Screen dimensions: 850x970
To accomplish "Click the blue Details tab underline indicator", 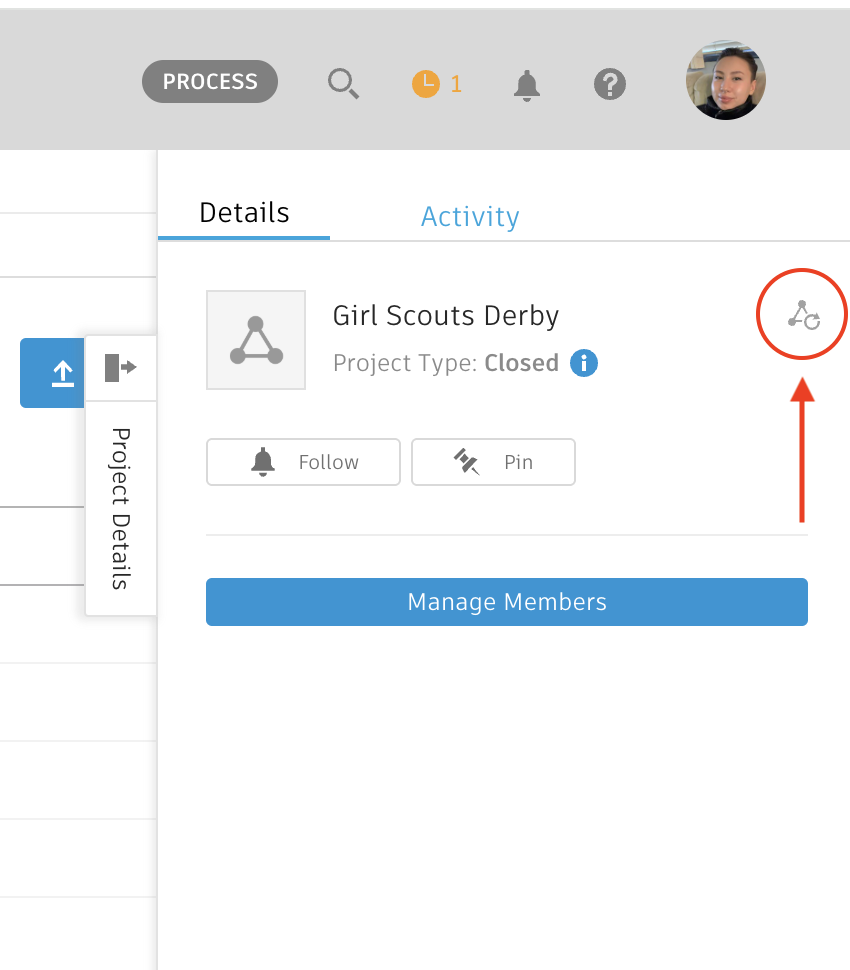I will click(x=243, y=237).
